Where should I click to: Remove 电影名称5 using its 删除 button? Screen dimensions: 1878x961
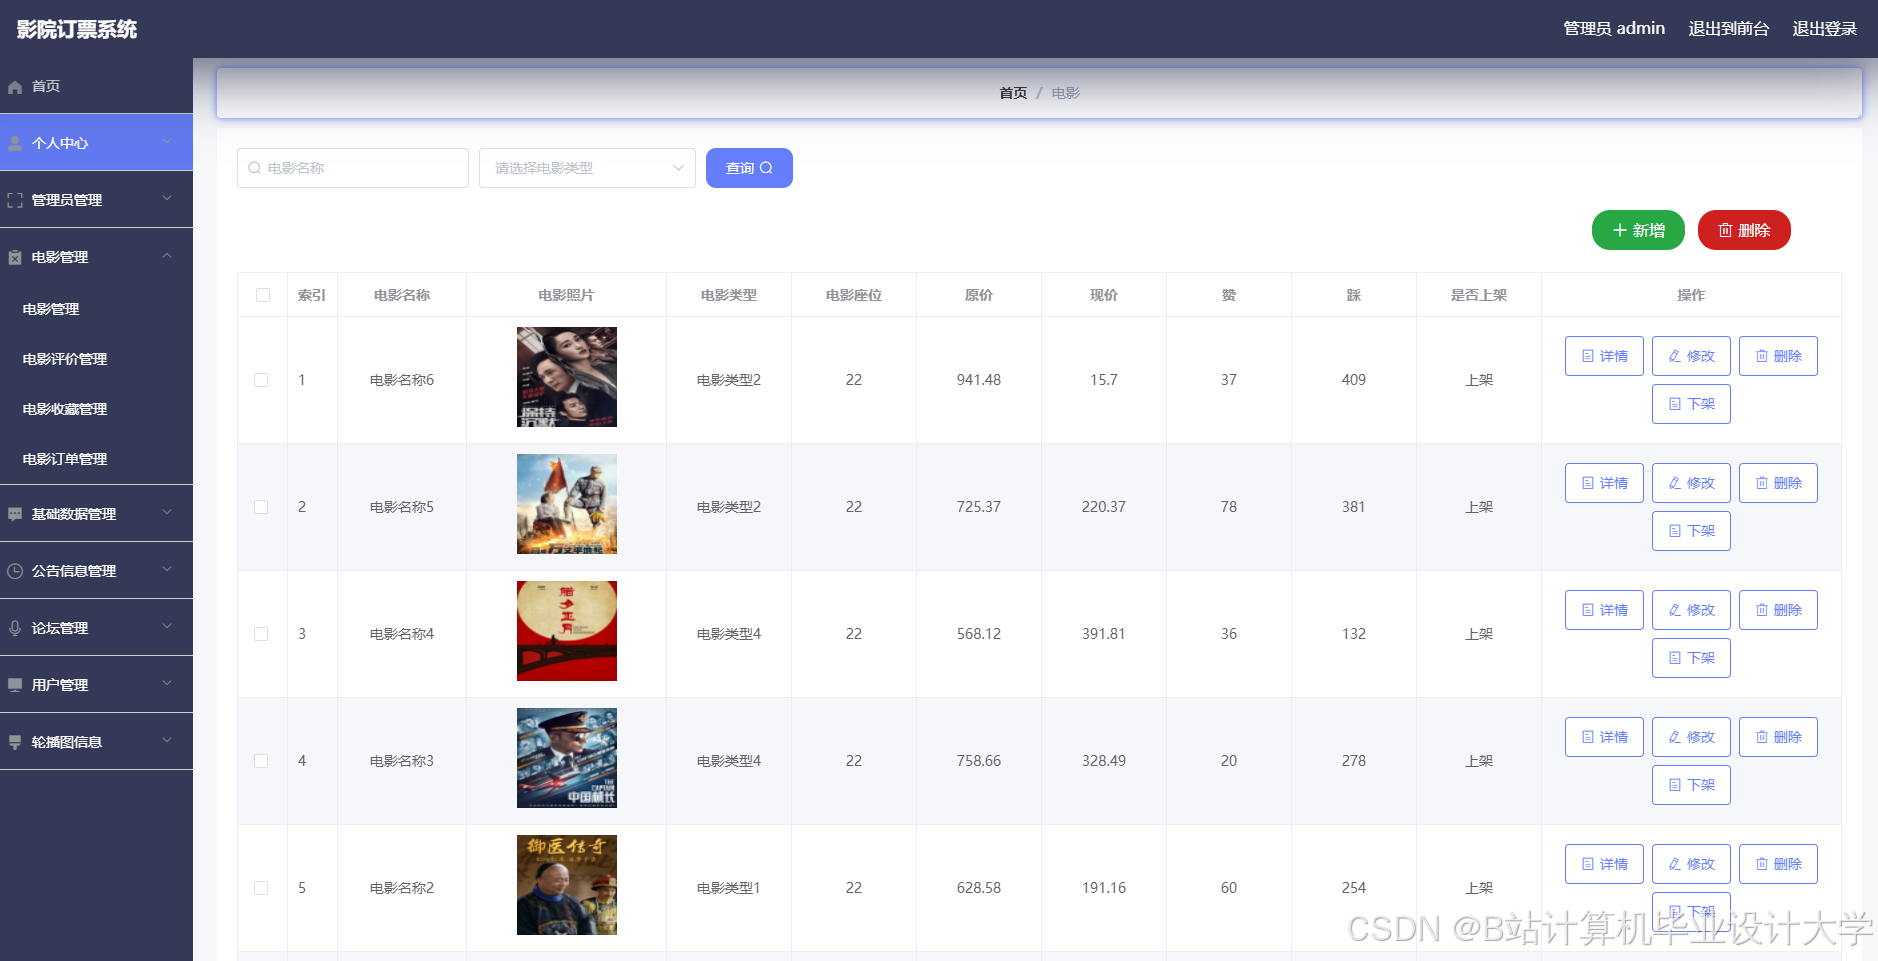(1778, 483)
